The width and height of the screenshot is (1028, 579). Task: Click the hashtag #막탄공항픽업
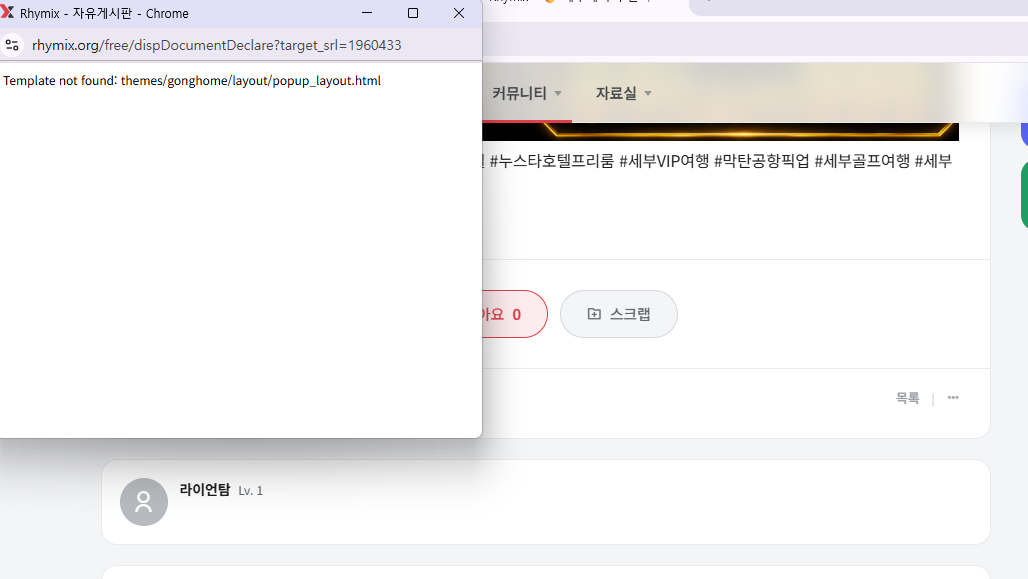point(762,161)
